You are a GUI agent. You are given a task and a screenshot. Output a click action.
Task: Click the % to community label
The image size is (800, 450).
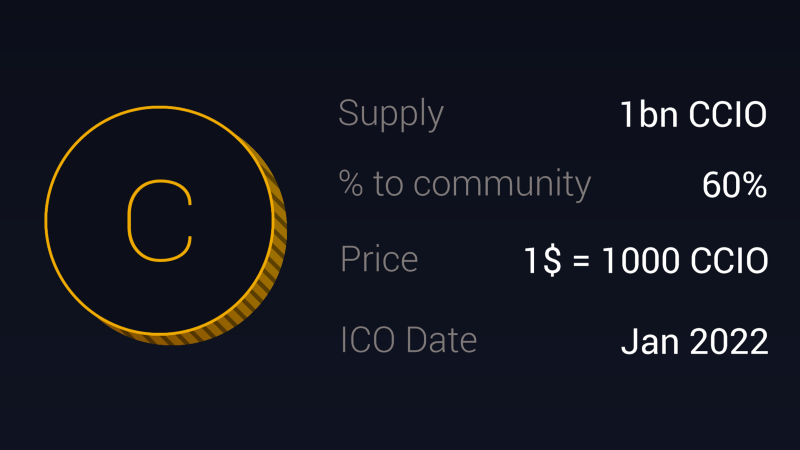click(x=465, y=184)
